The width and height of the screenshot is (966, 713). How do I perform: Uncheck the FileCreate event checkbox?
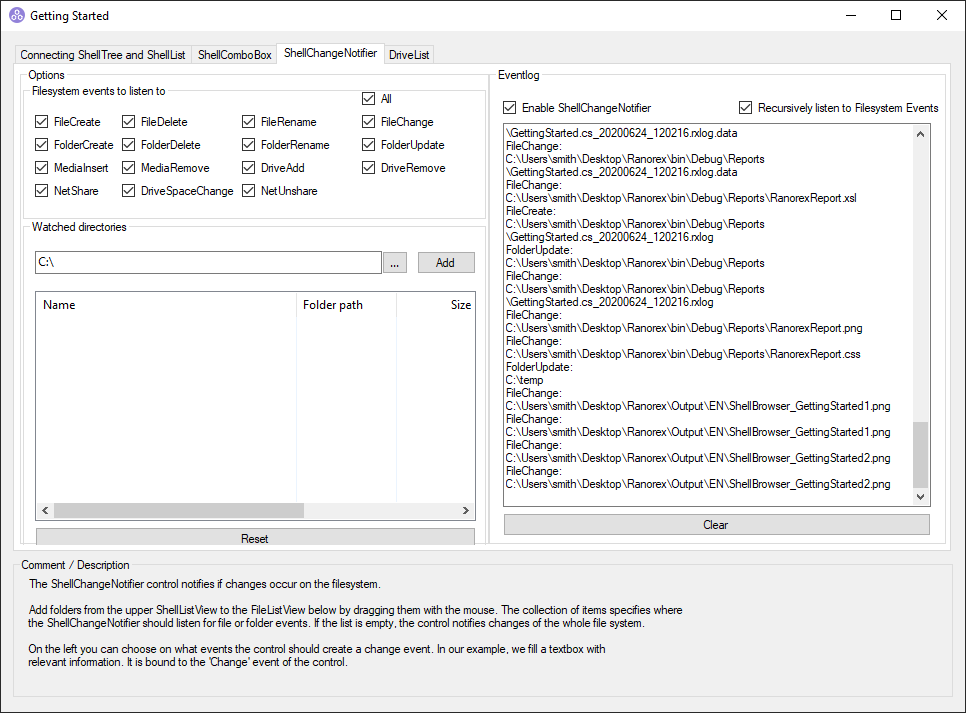coord(42,122)
